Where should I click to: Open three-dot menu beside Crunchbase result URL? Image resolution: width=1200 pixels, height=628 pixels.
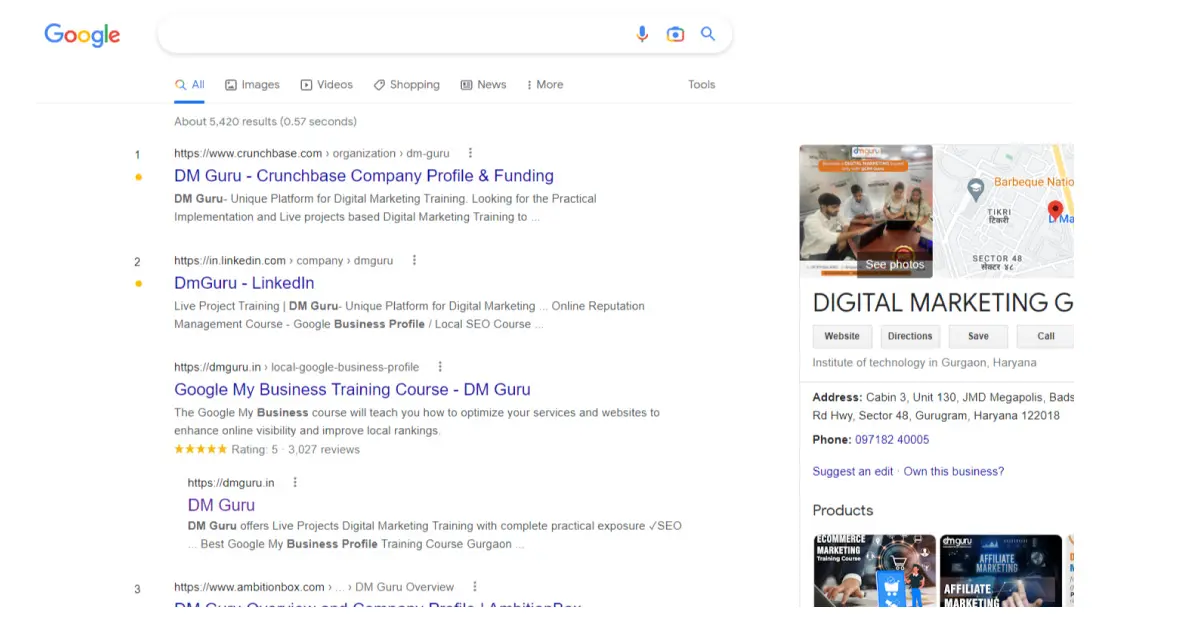(x=470, y=153)
